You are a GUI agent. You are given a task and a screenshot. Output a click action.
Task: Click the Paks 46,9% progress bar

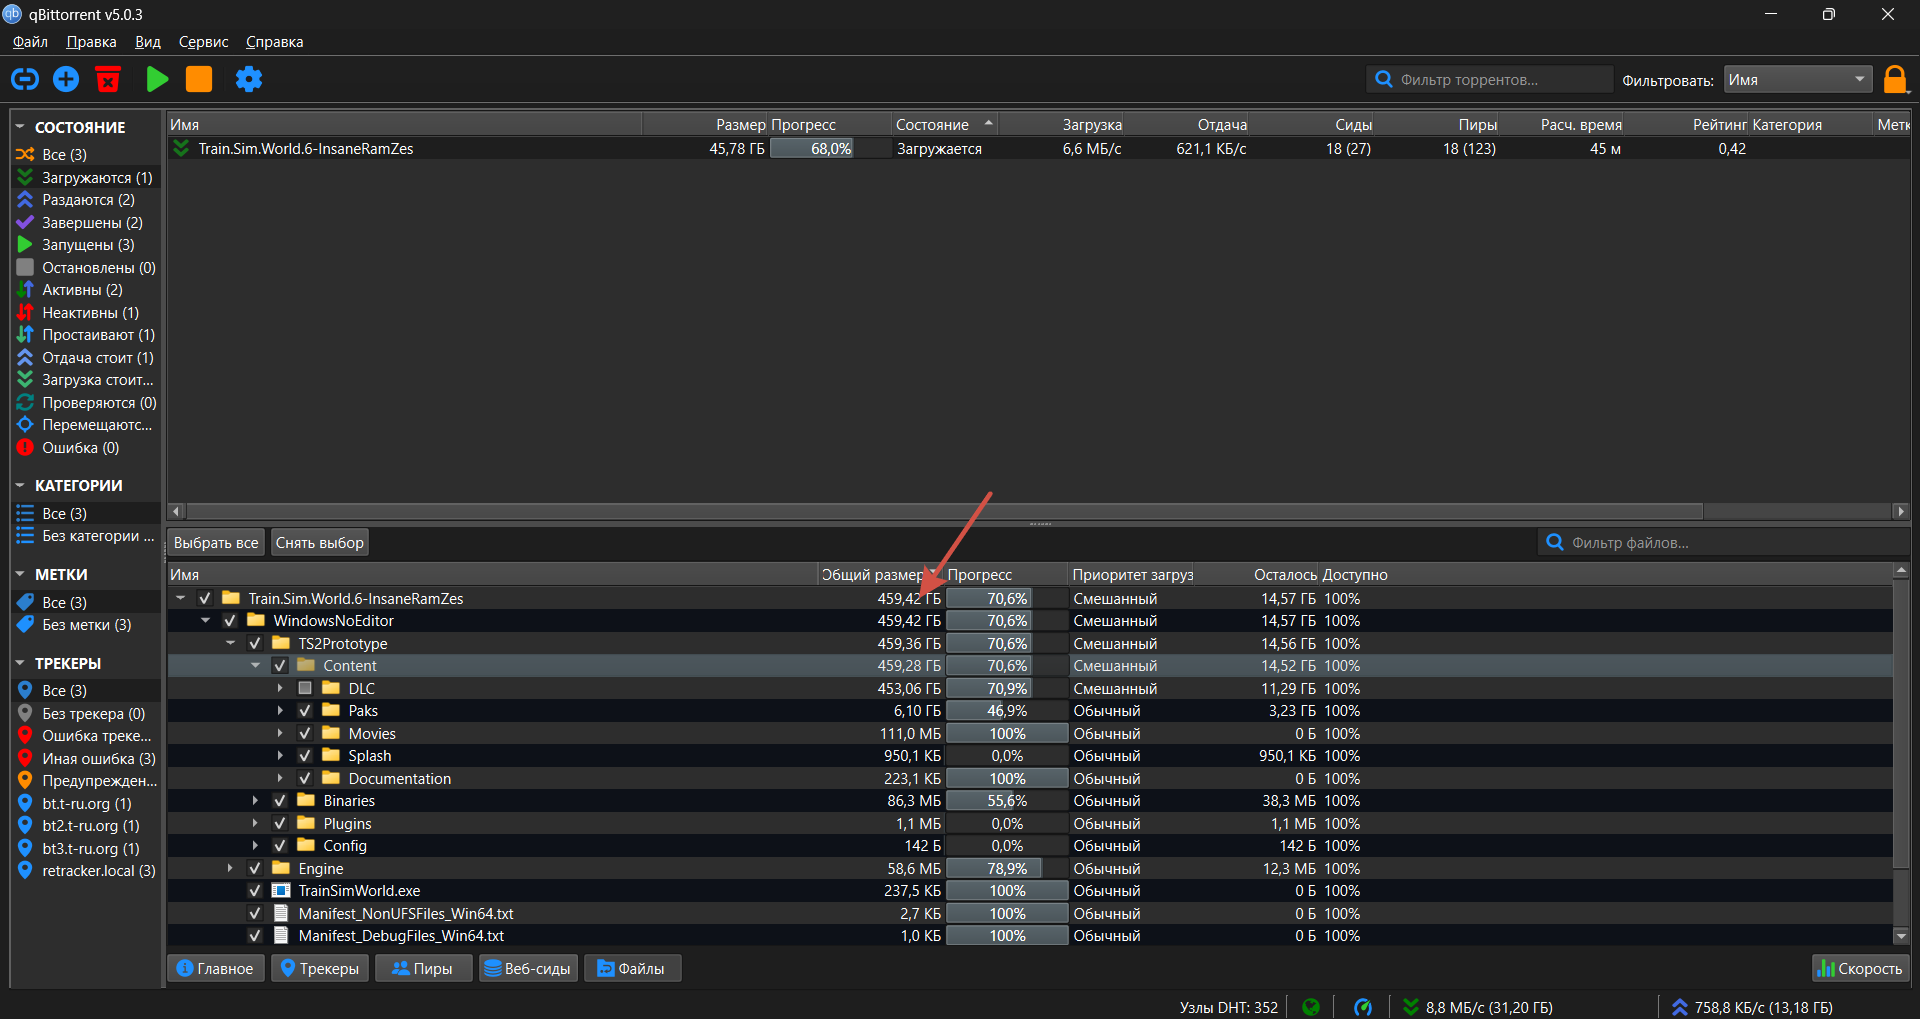point(1007,711)
